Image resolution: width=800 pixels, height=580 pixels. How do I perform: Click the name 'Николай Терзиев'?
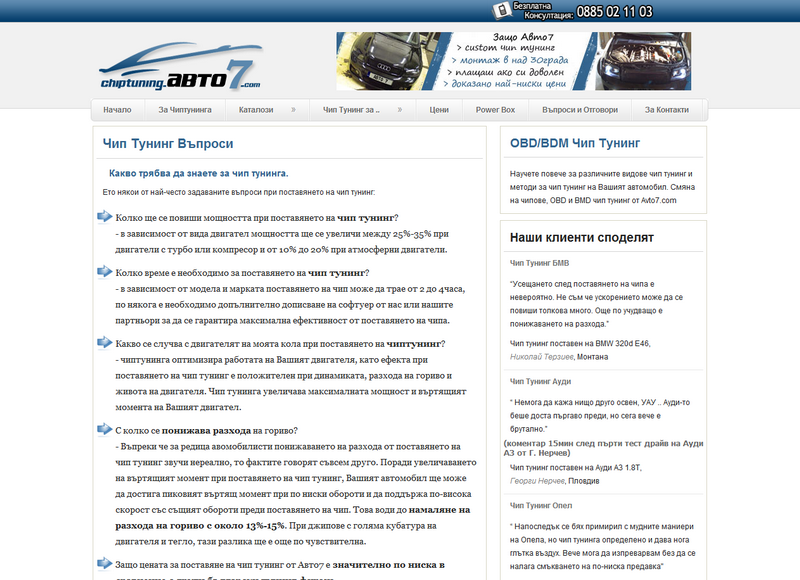[542, 357]
